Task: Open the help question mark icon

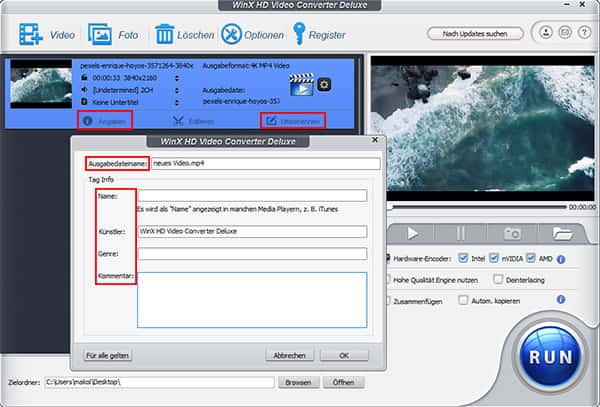Action: [x=584, y=32]
